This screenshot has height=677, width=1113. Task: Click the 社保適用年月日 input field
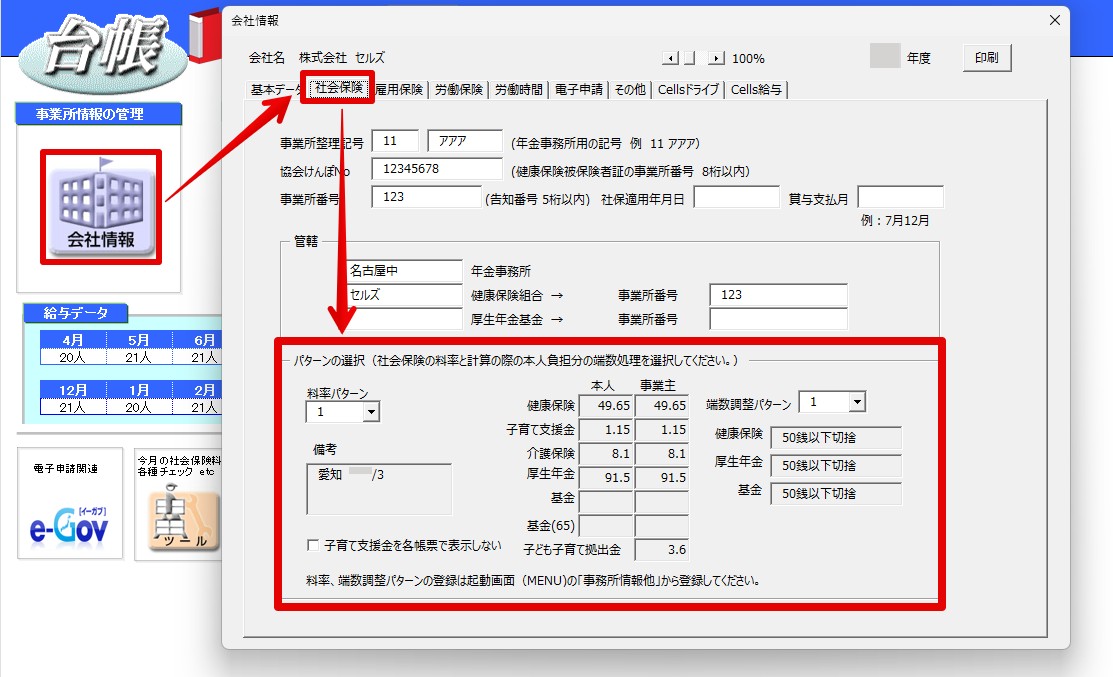(736, 197)
